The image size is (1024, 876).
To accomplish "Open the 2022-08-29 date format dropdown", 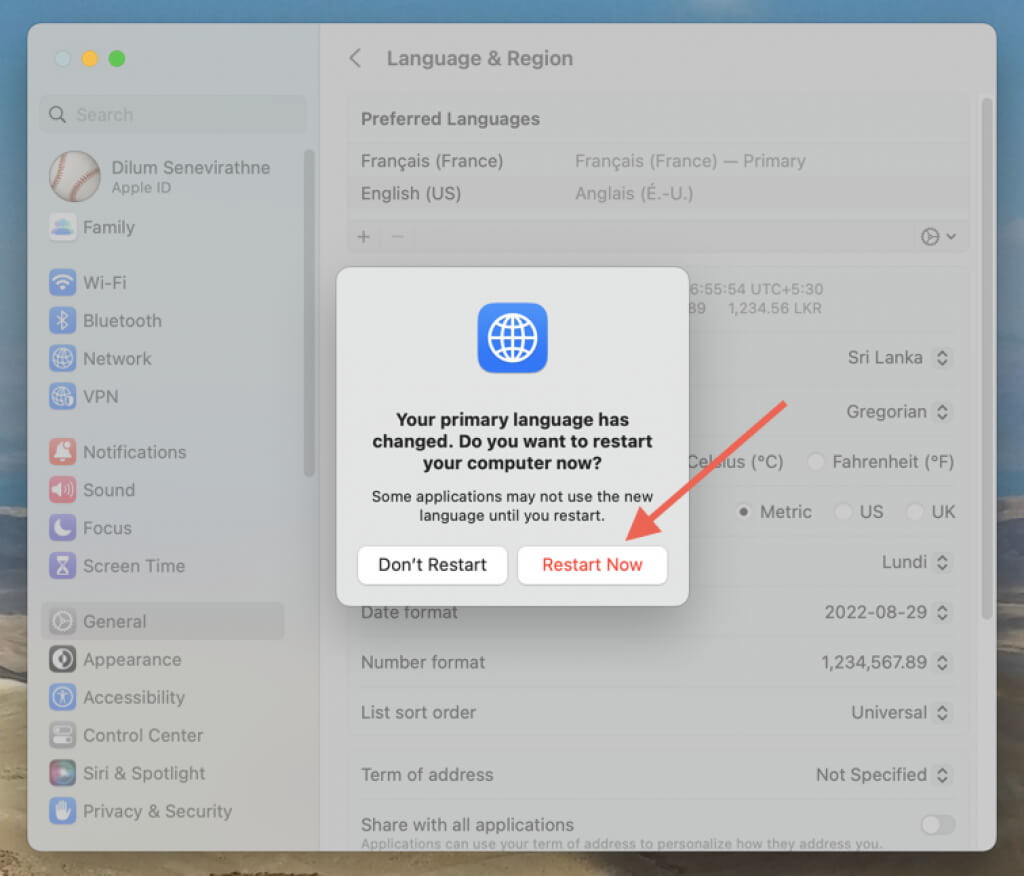I will click(887, 613).
